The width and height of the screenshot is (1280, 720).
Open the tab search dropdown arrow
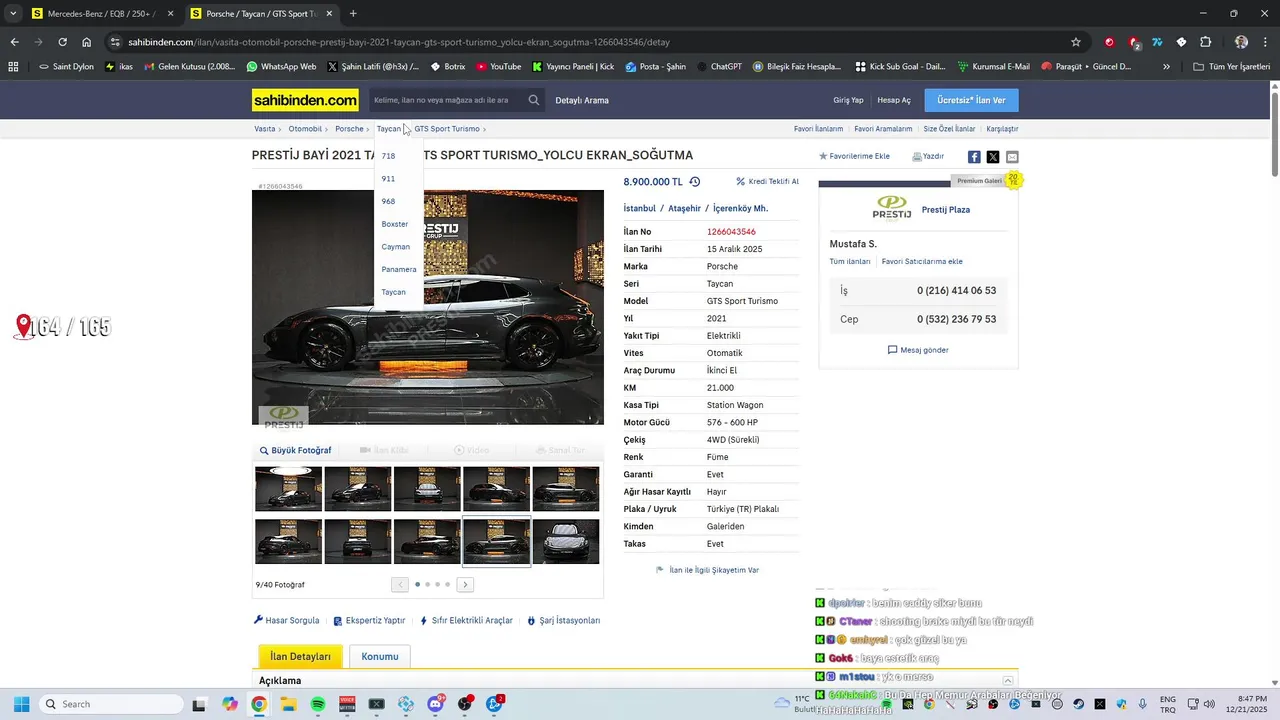(x=13, y=14)
